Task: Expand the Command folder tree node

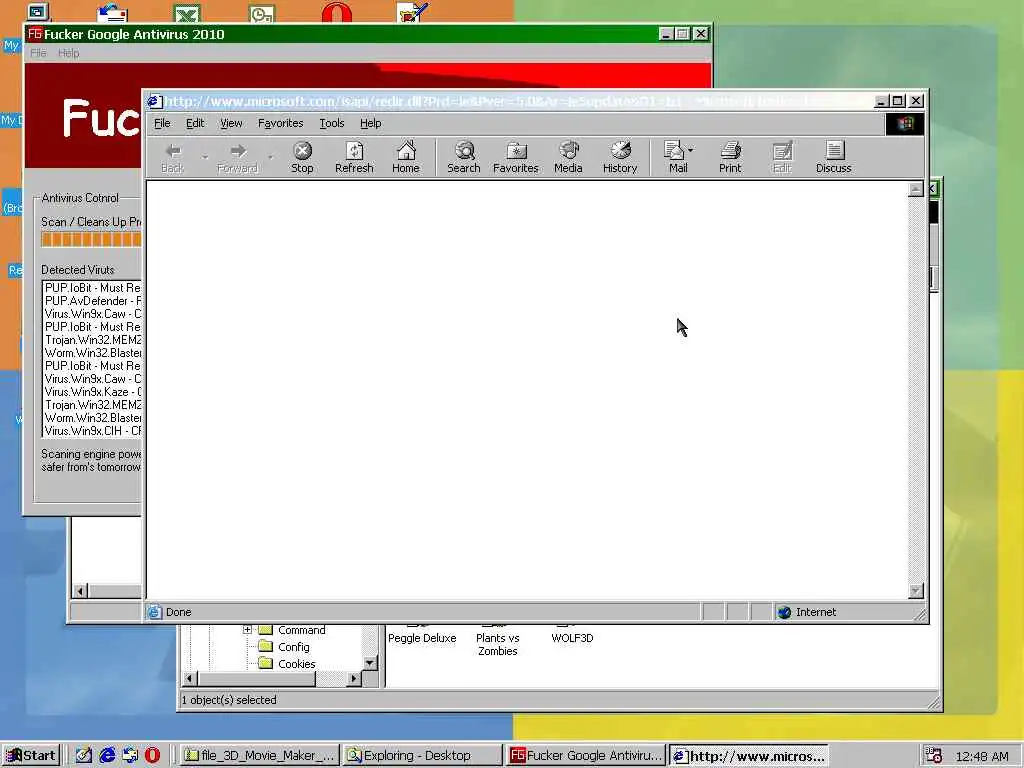Action: [x=248, y=630]
